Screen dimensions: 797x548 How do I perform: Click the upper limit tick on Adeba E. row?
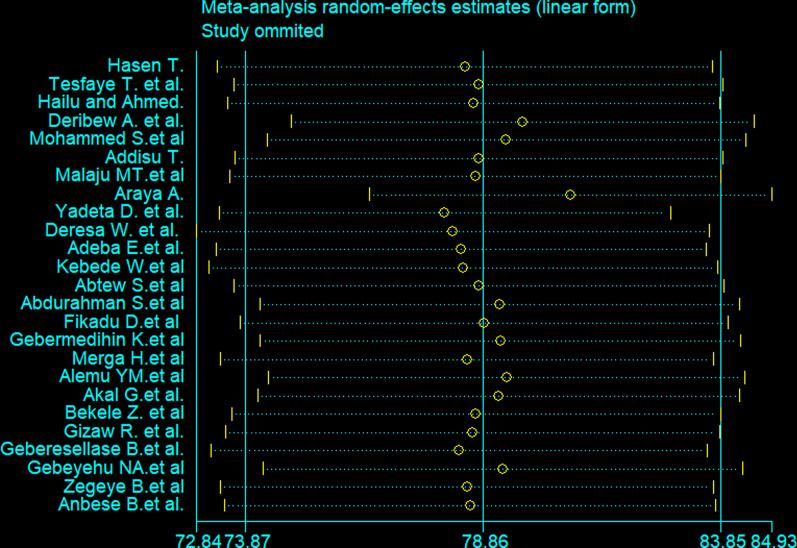(x=706, y=249)
